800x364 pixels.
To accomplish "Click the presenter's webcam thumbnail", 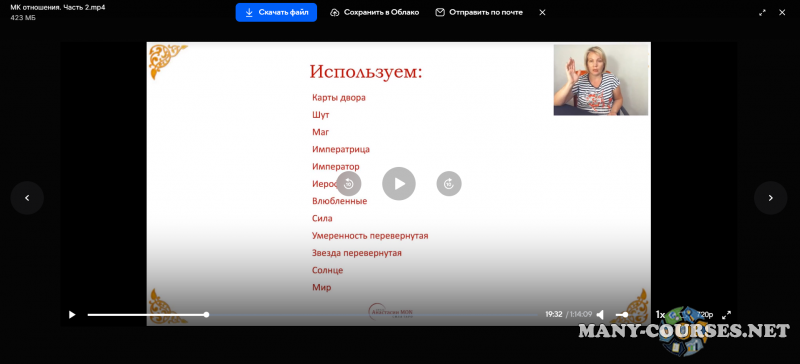I will click(601, 80).
